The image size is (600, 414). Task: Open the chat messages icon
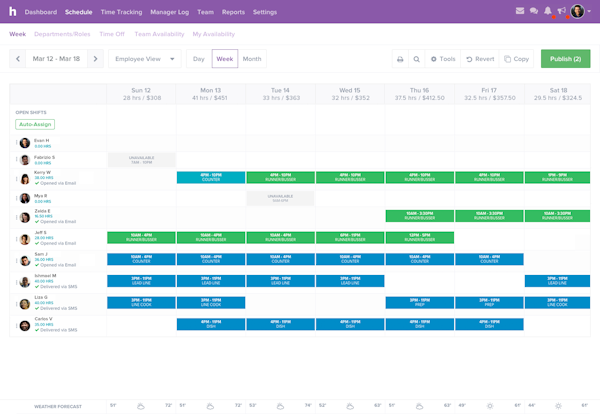(534, 12)
